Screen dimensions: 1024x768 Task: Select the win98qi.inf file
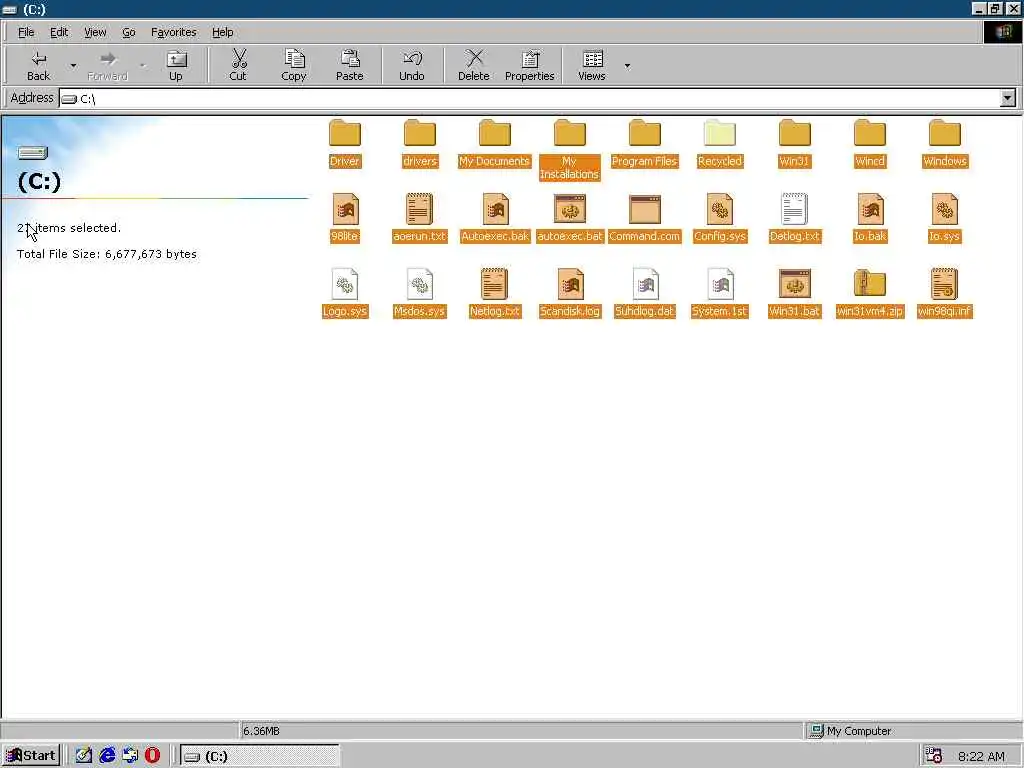944,294
